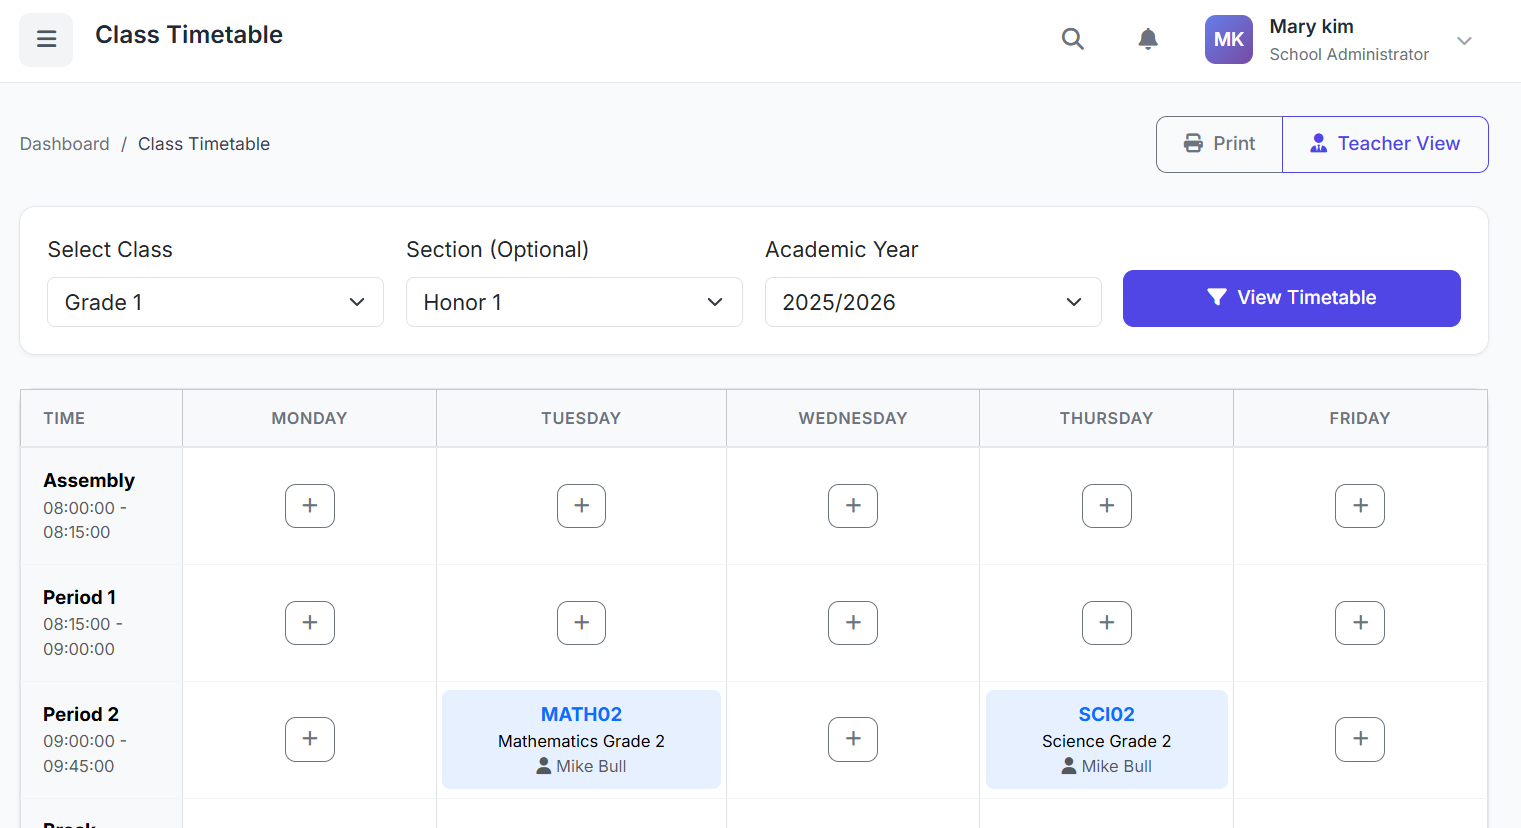This screenshot has height=828, width=1521.
Task: Click the search magnifier icon
Action: click(x=1072, y=39)
